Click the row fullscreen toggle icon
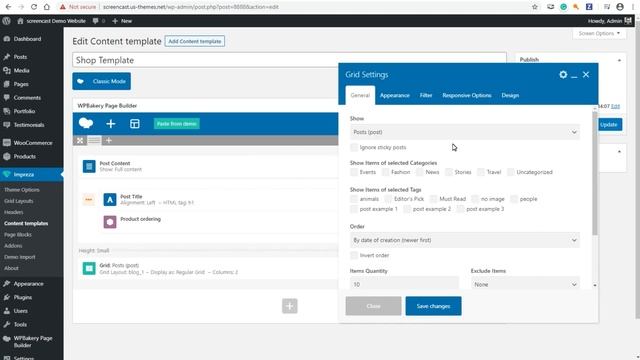Viewport: 640px width, 360px height. pos(80,140)
